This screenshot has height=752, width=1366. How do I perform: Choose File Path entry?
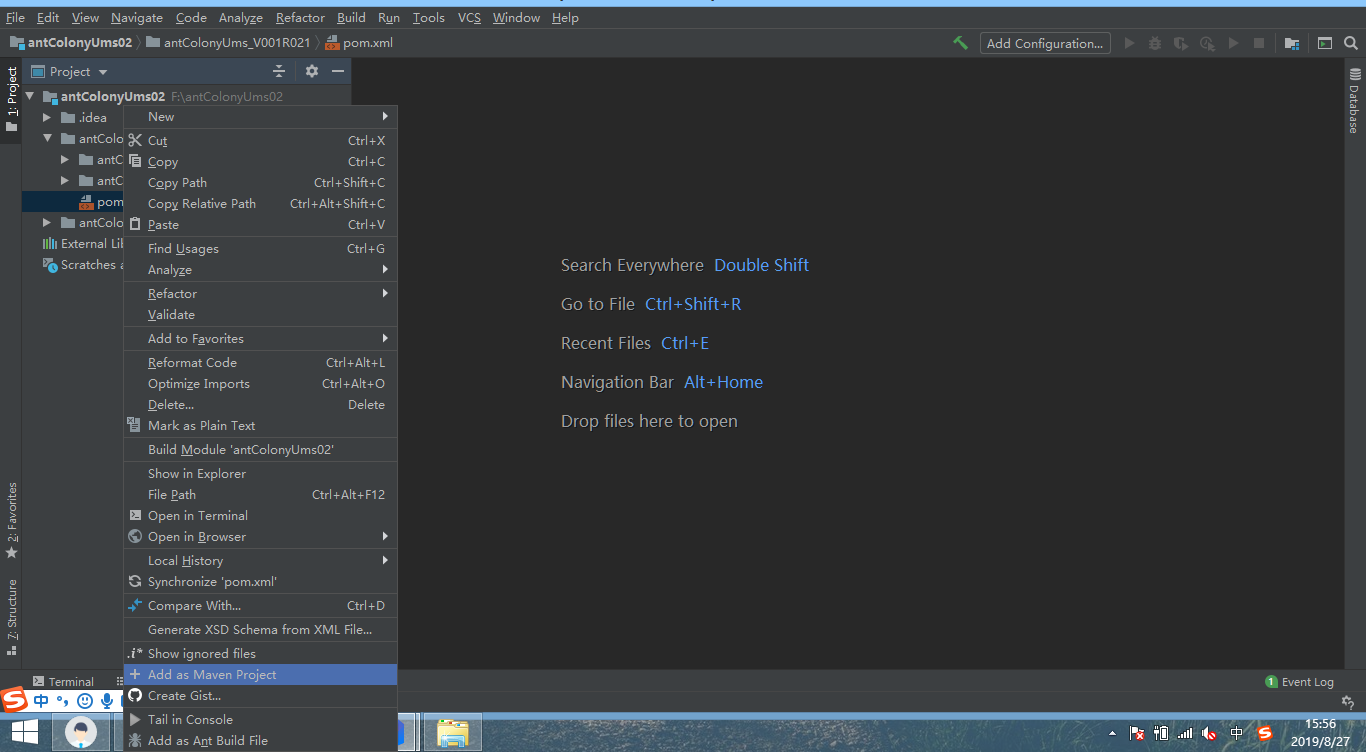pos(260,495)
